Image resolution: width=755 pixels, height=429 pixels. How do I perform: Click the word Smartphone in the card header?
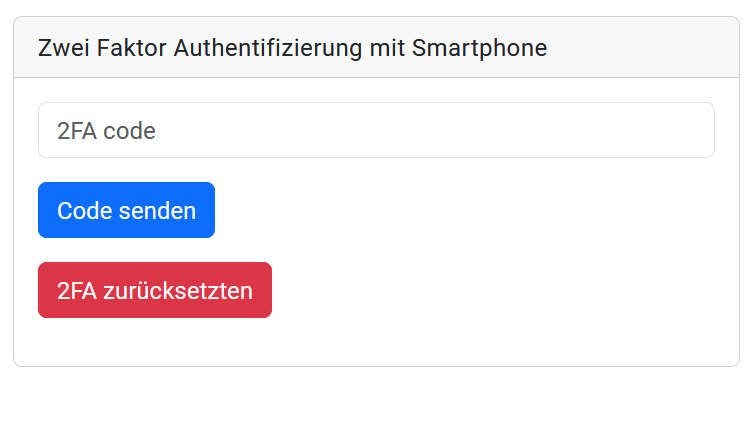[x=480, y=49]
